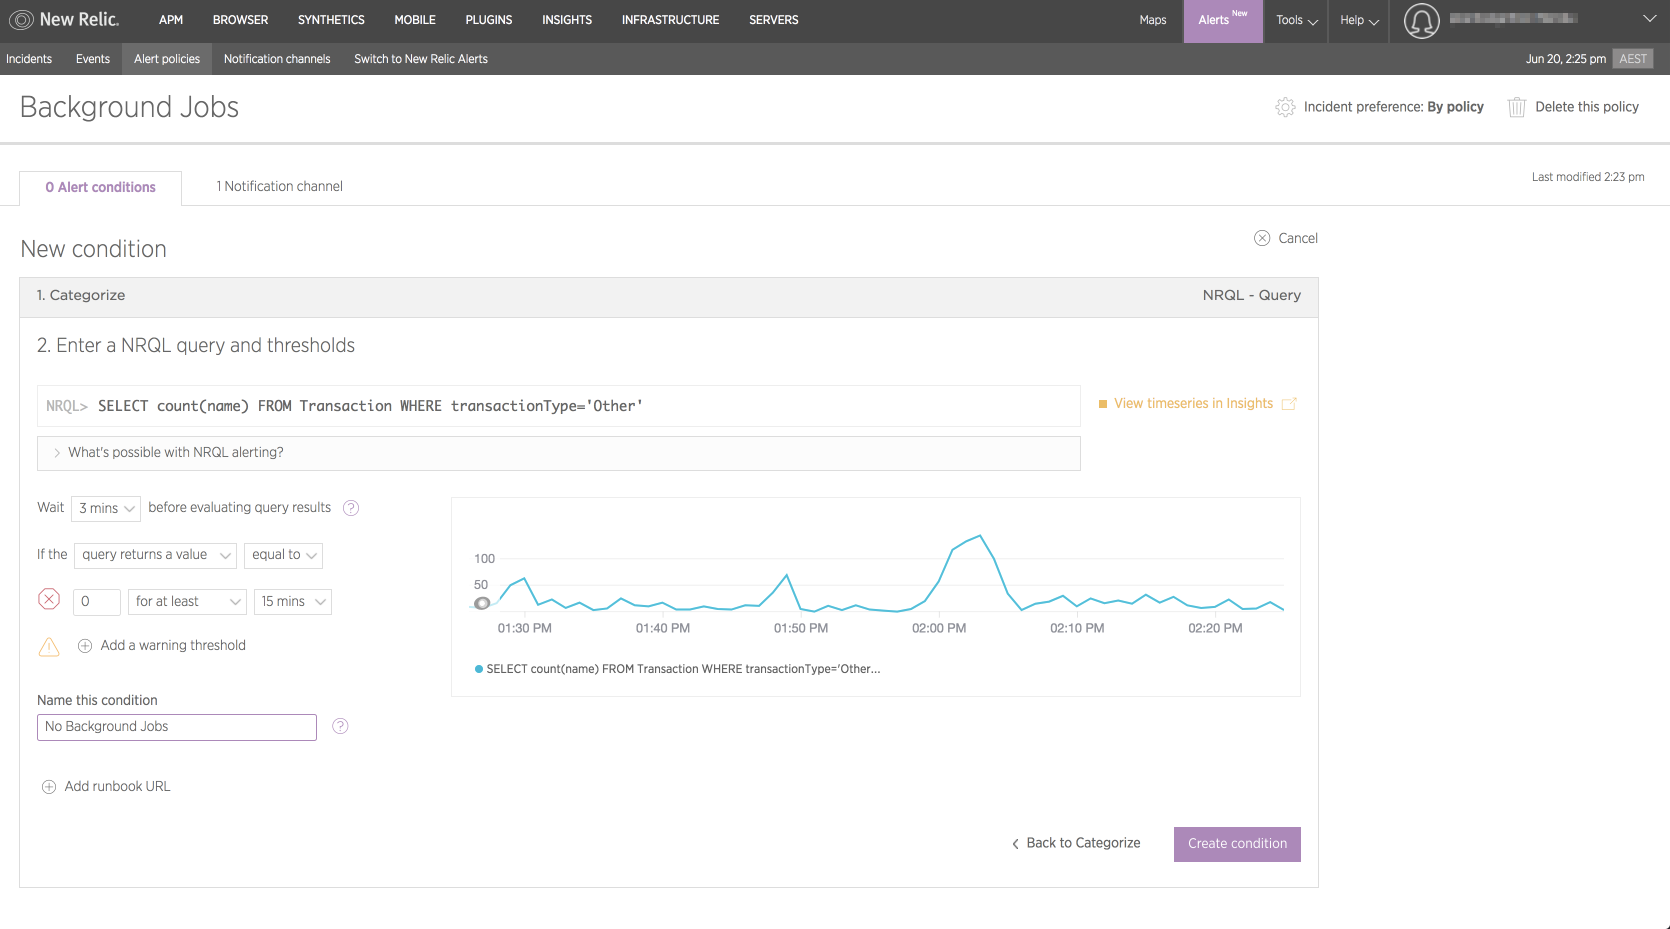Screen dimensions: 1670x929
Task: Select the Alert policies sub-tab
Action: click(x=167, y=59)
